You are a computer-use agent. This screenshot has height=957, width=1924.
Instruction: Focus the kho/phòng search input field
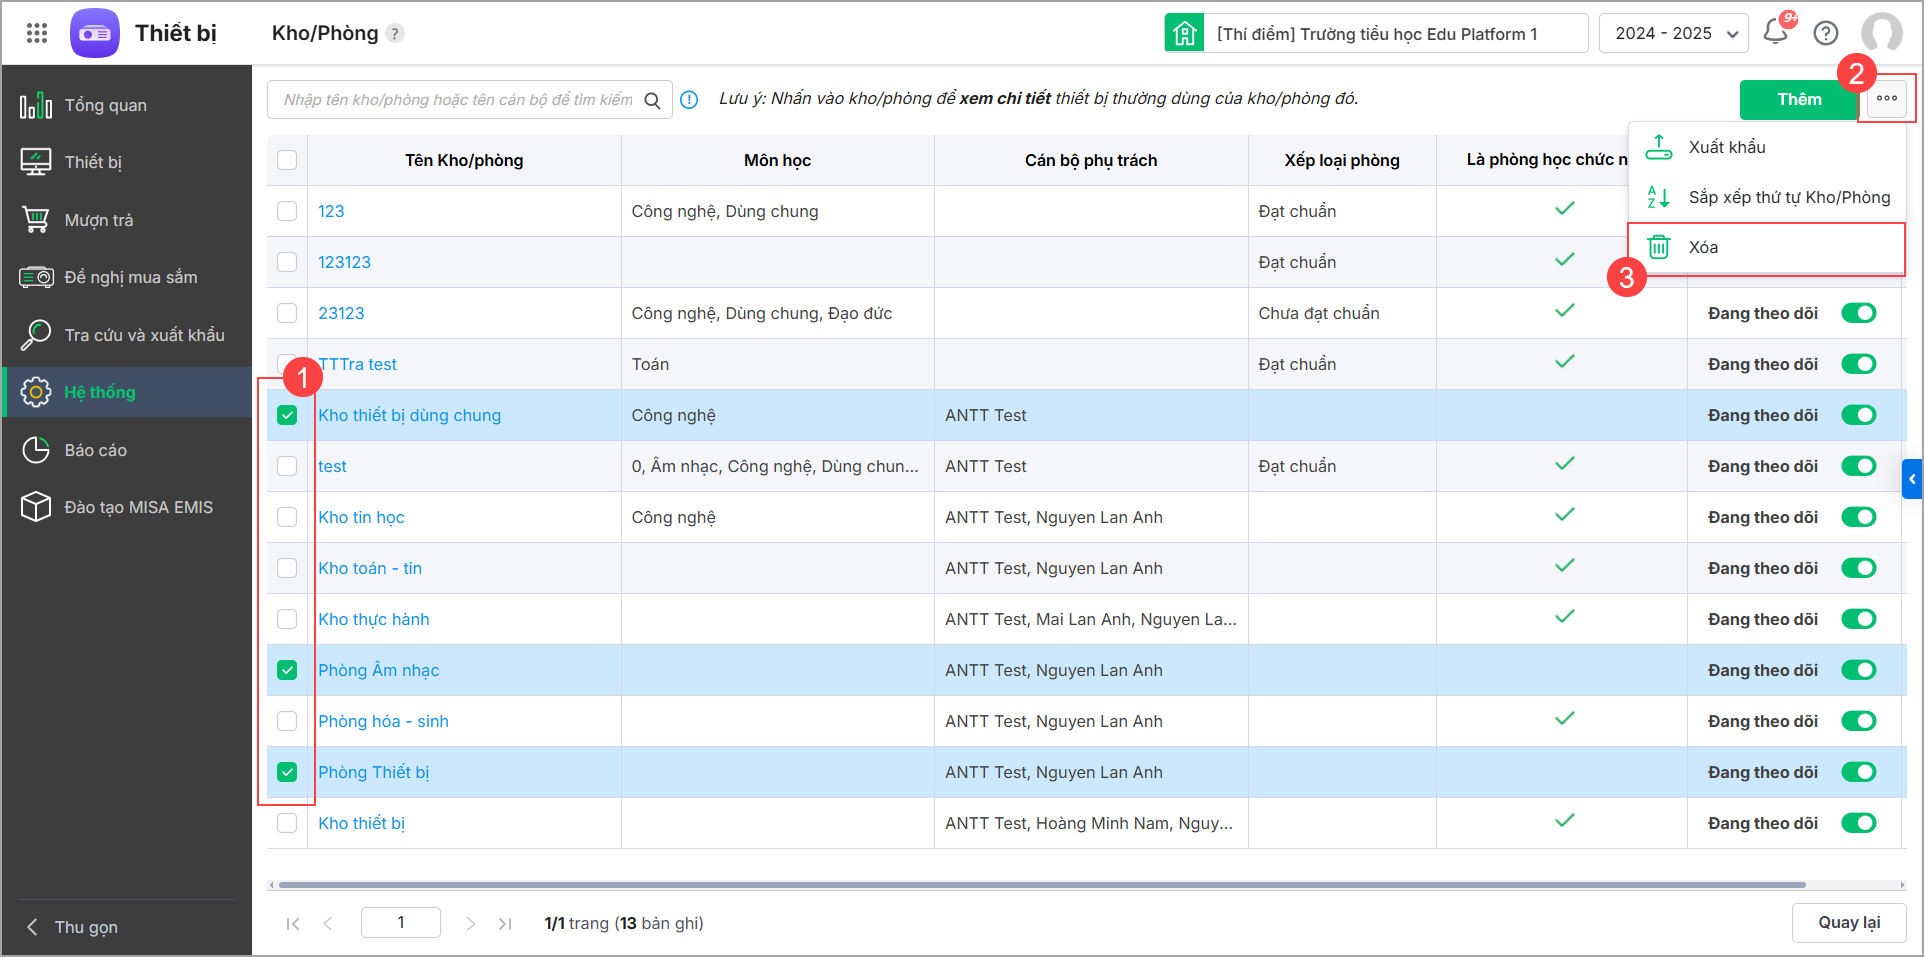coord(458,100)
